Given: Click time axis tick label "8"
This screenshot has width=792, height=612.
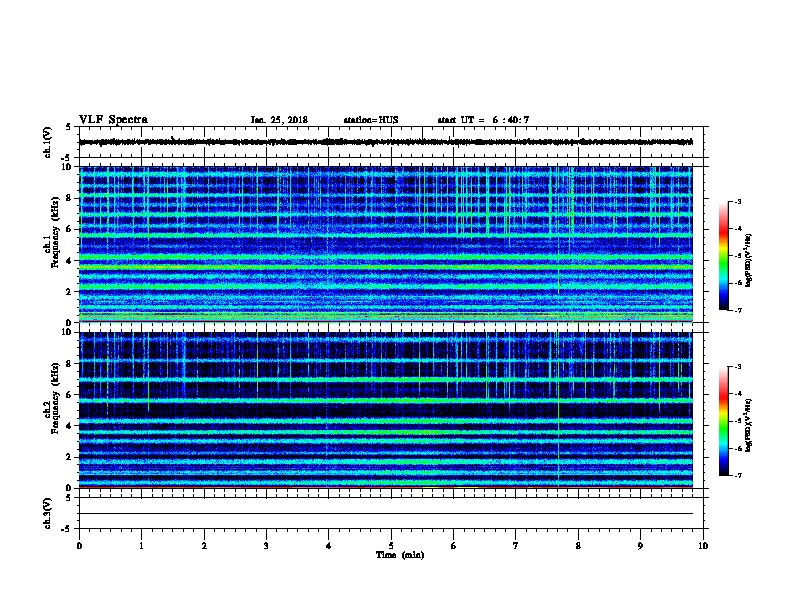Looking at the screenshot, I should click(578, 546).
